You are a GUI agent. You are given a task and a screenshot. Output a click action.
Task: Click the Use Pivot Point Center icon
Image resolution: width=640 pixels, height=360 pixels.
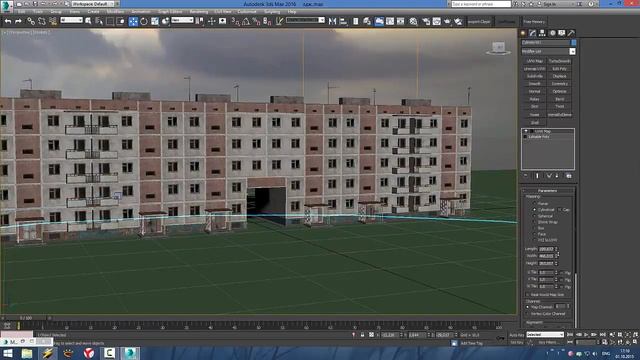point(199,21)
